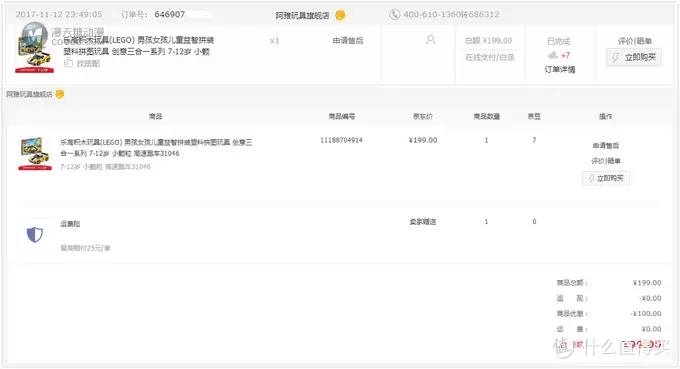Click the store badge icon in order header

click(340, 15)
